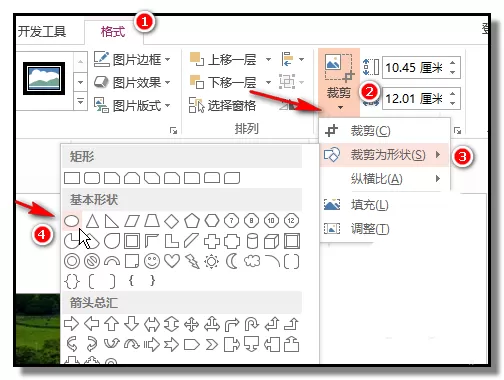Choose 裁剪(C) from the crop menu
Image resolution: width=504 pixels, height=380 pixels.
pyautogui.click(x=384, y=131)
